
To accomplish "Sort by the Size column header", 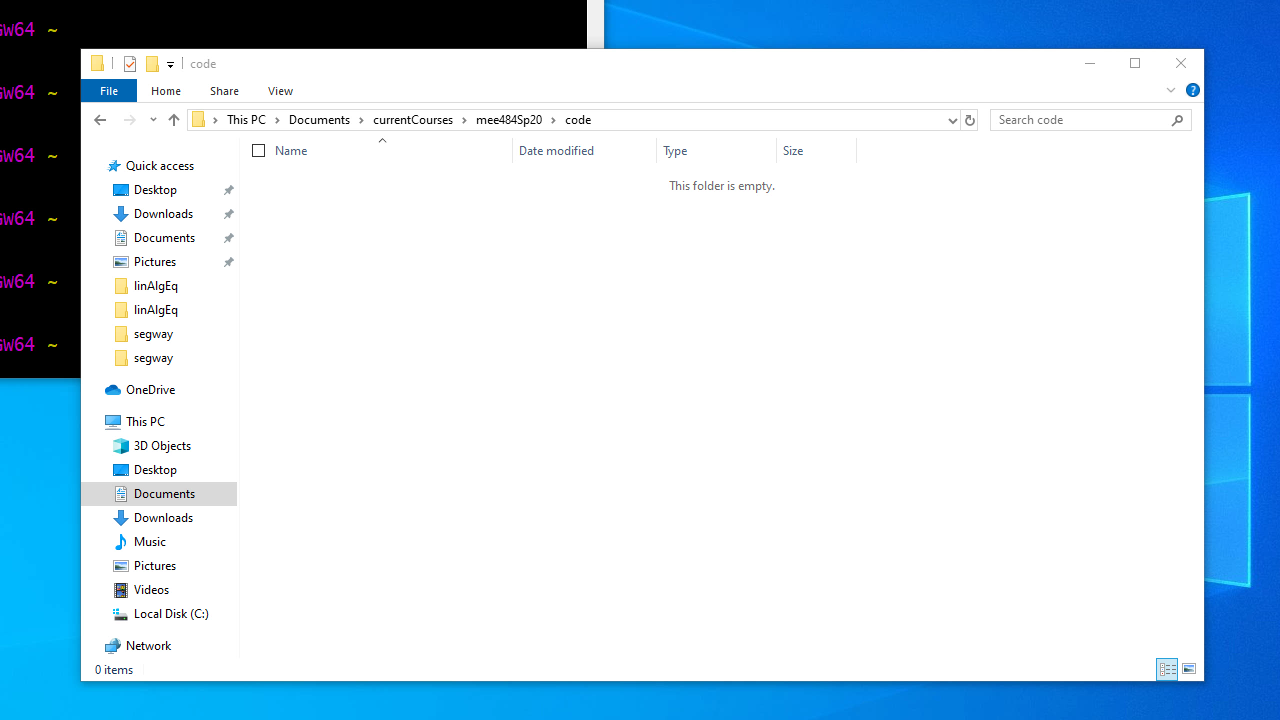I will (x=793, y=151).
